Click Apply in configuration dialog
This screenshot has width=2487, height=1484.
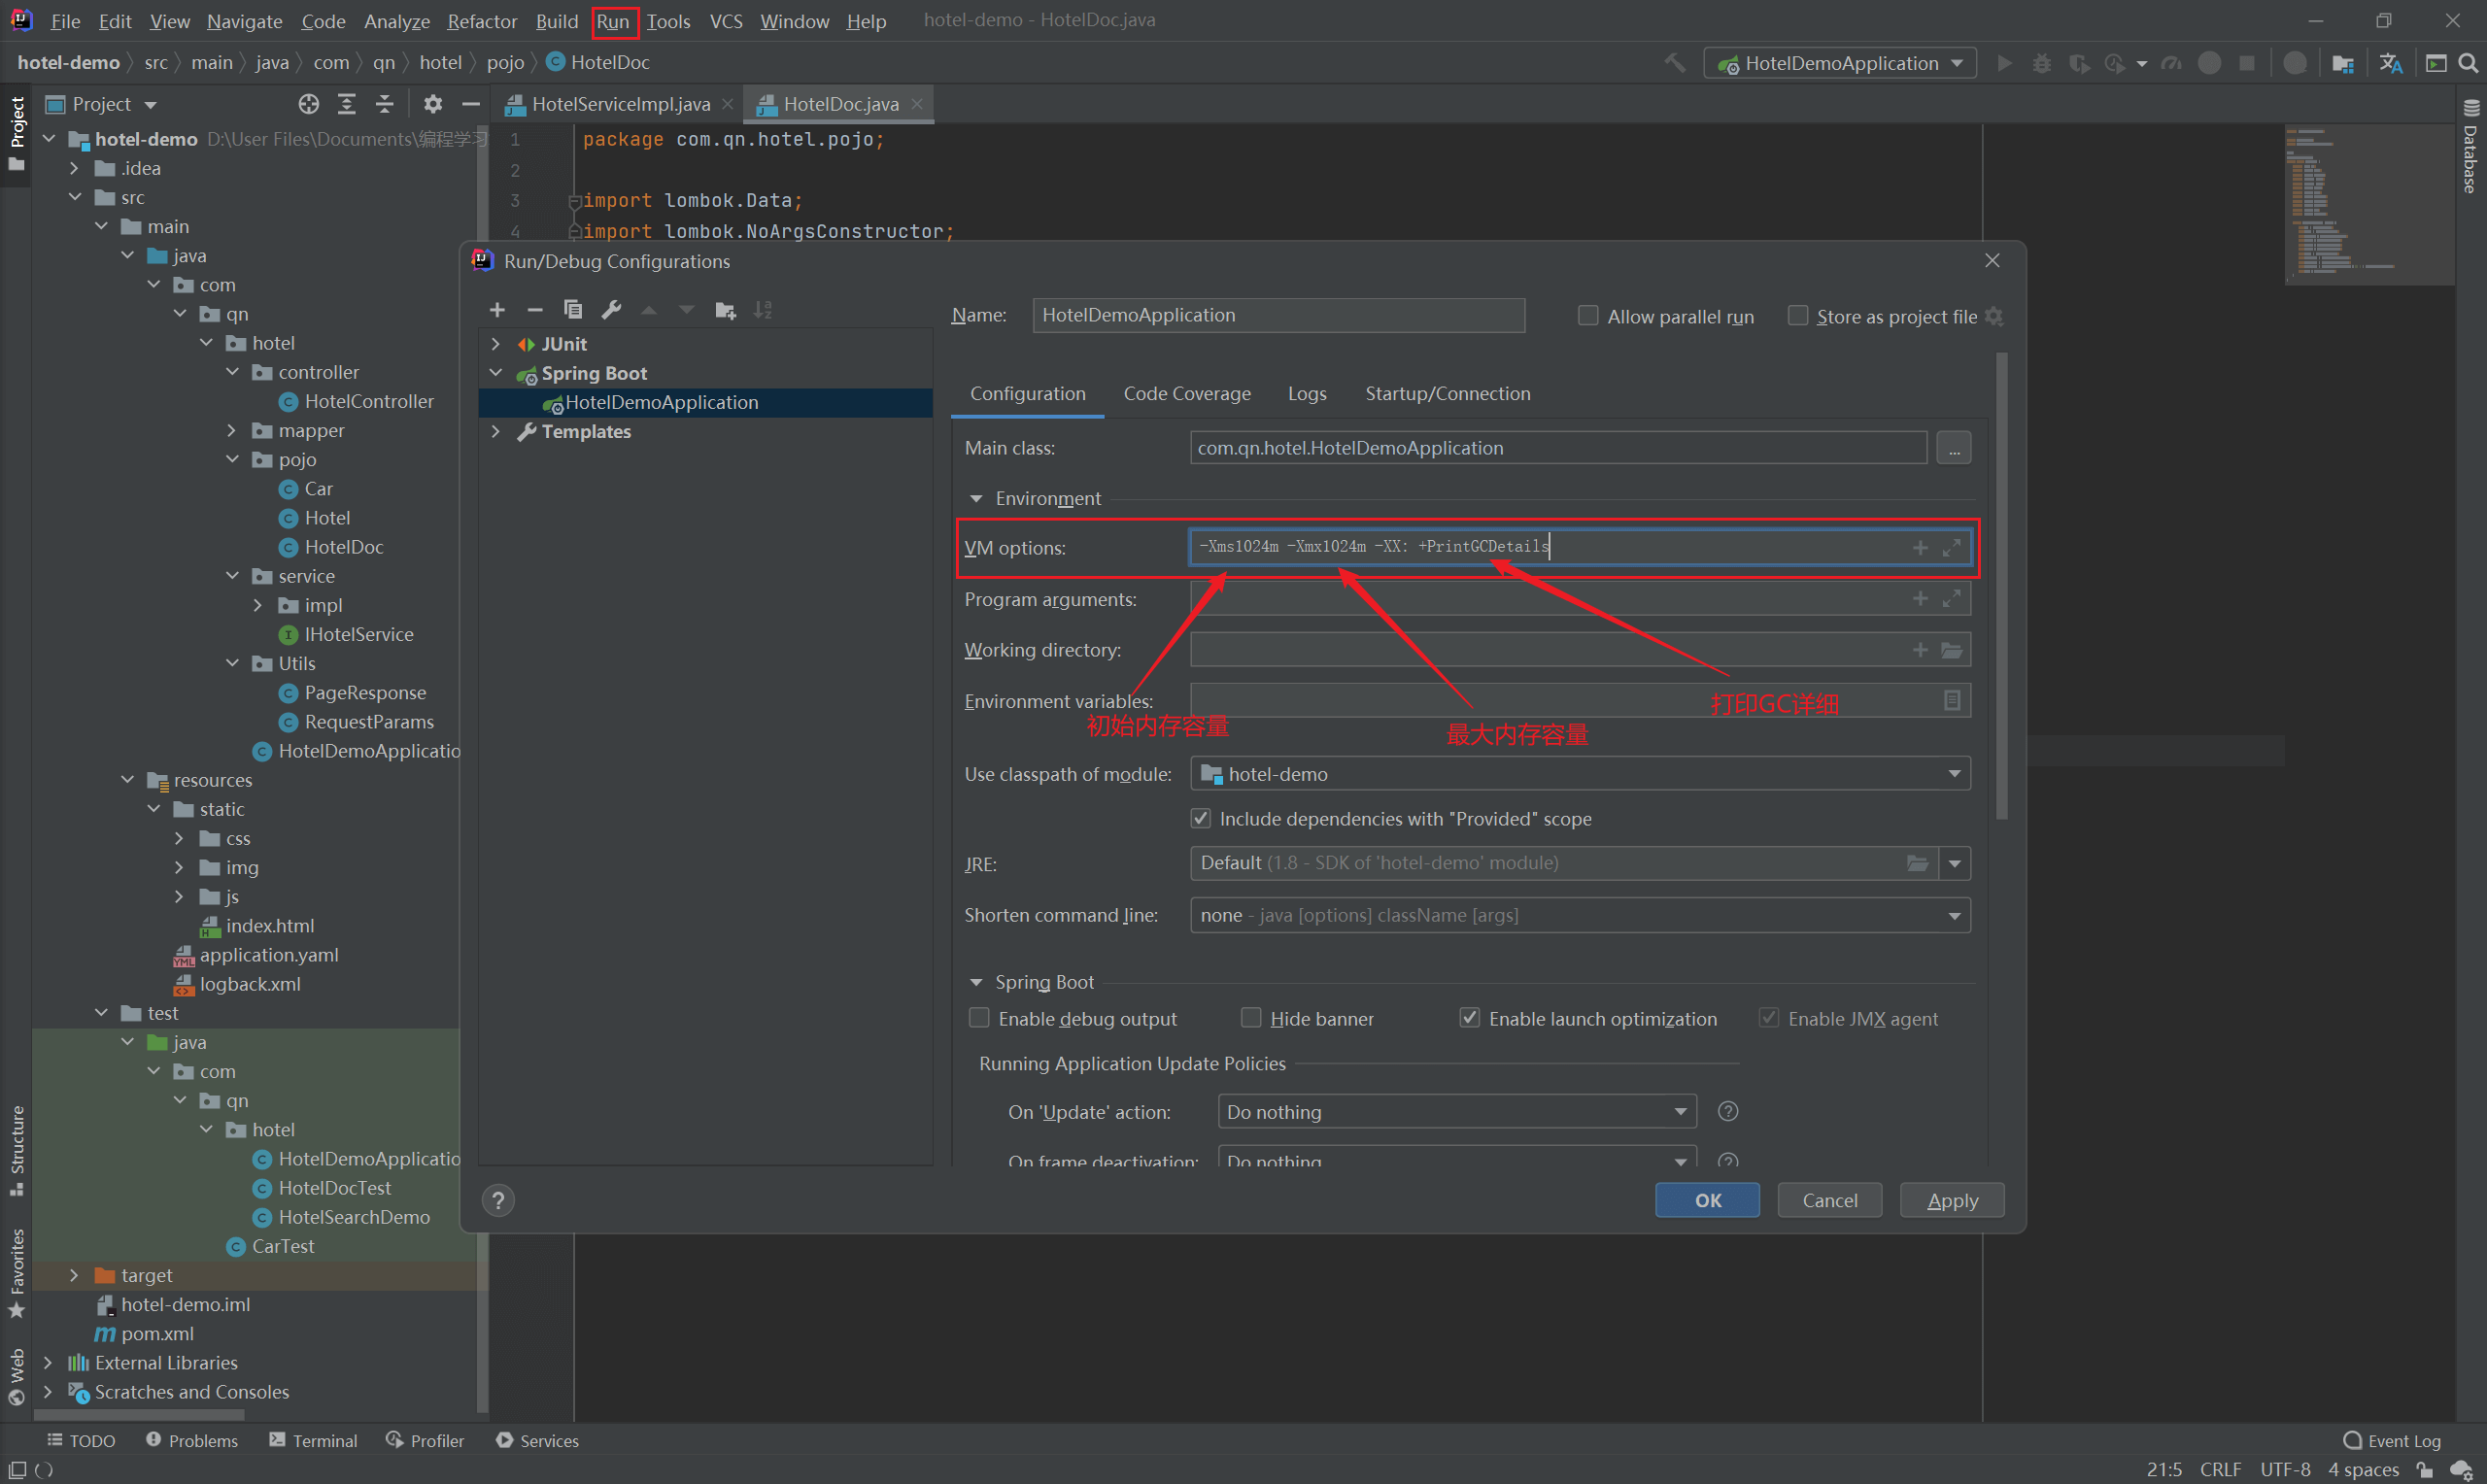[x=1951, y=1200]
